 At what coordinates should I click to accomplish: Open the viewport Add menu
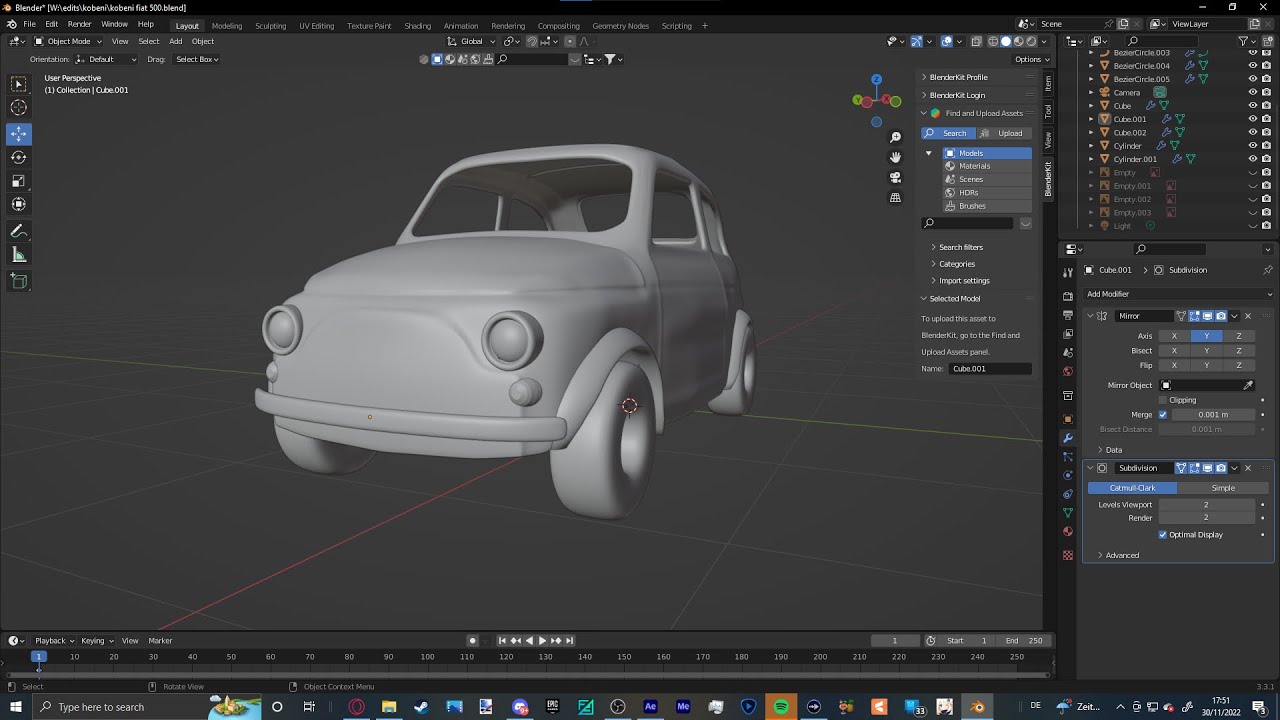point(175,41)
